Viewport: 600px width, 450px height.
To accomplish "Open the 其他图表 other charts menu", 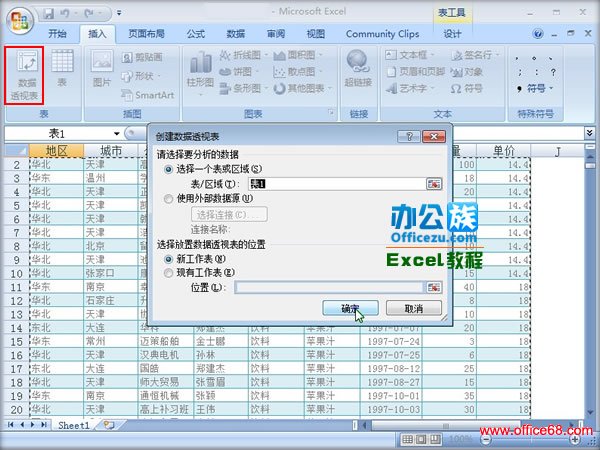I will pos(302,88).
